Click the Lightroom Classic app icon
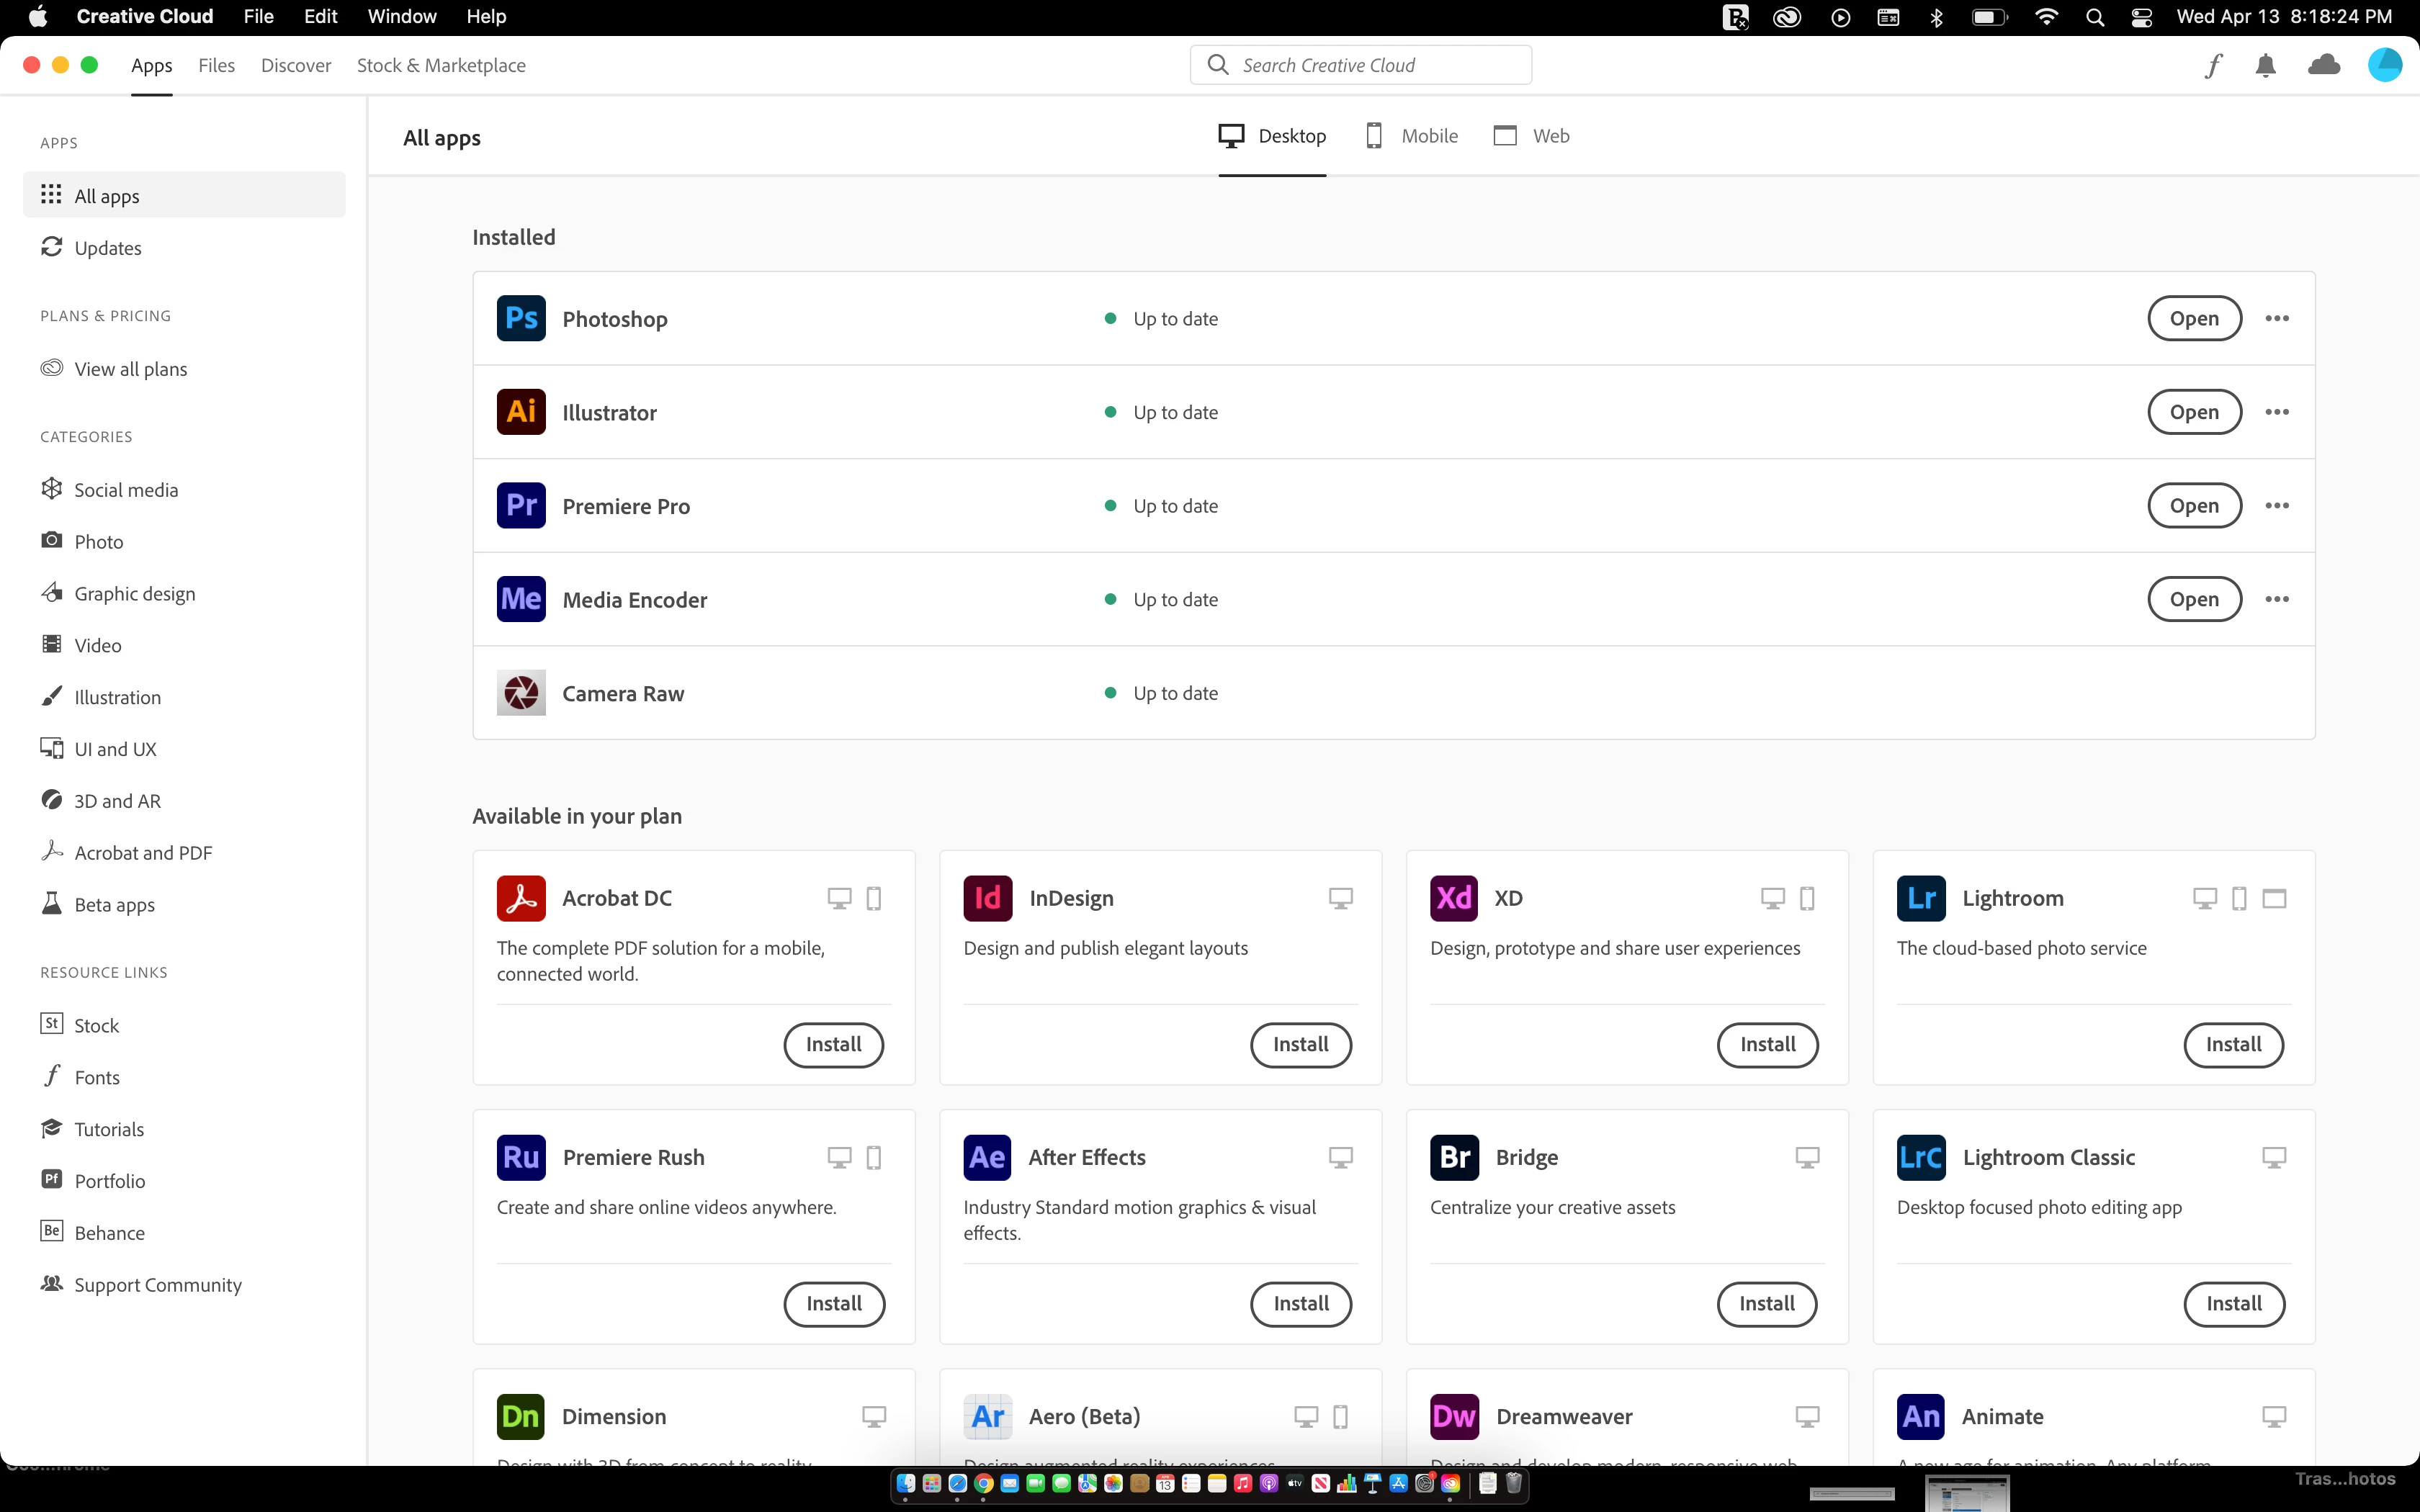Image resolution: width=2420 pixels, height=1512 pixels. pyautogui.click(x=1921, y=1157)
